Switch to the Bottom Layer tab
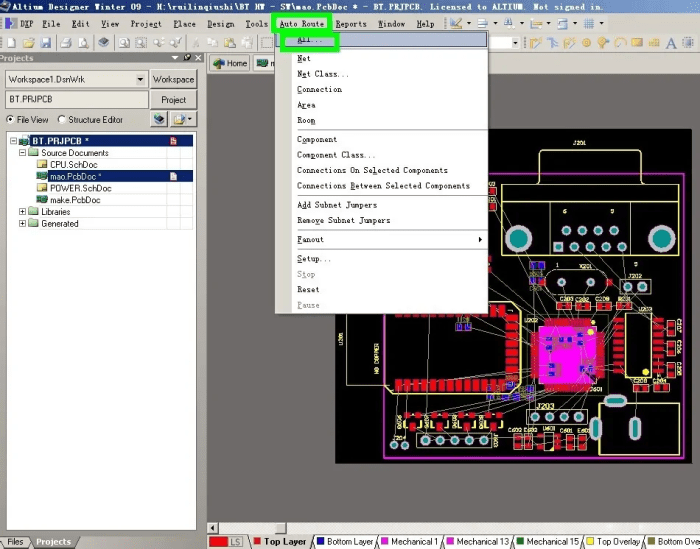The width and height of the screenshot is (700, 549). pos(351,542)
